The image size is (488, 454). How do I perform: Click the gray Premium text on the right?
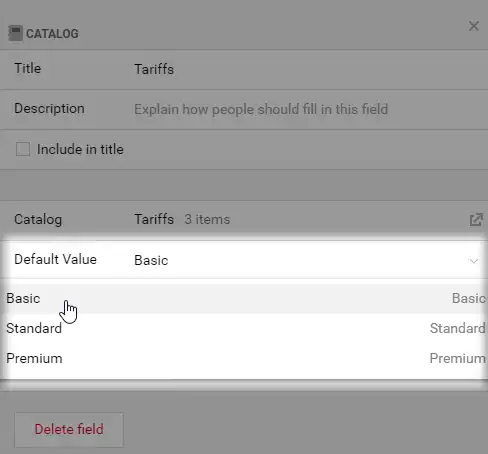(x=457, y=358)
